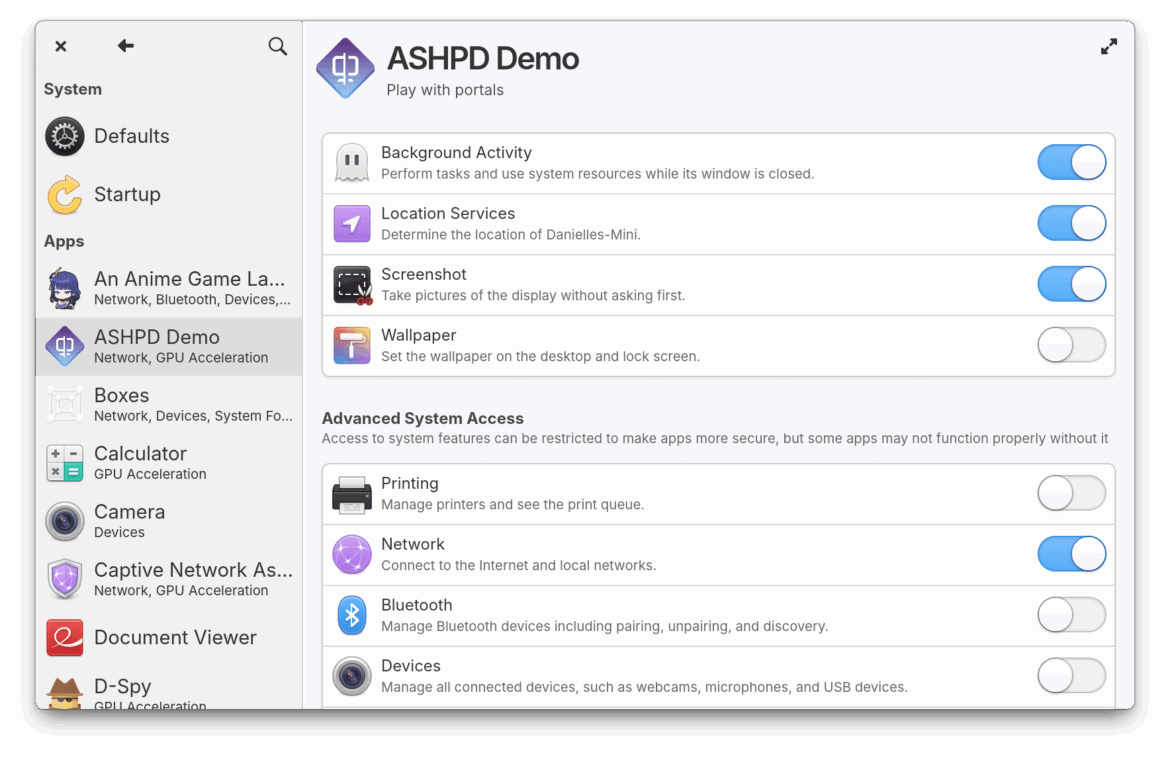Click the ghost icon beside Background Activity
The image size is (1170, 762).
tap(351, 162)
